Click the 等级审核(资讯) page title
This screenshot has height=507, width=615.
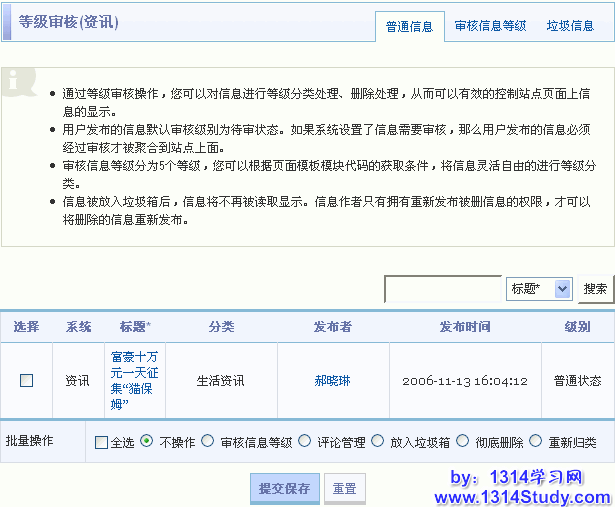pos(69,22)
